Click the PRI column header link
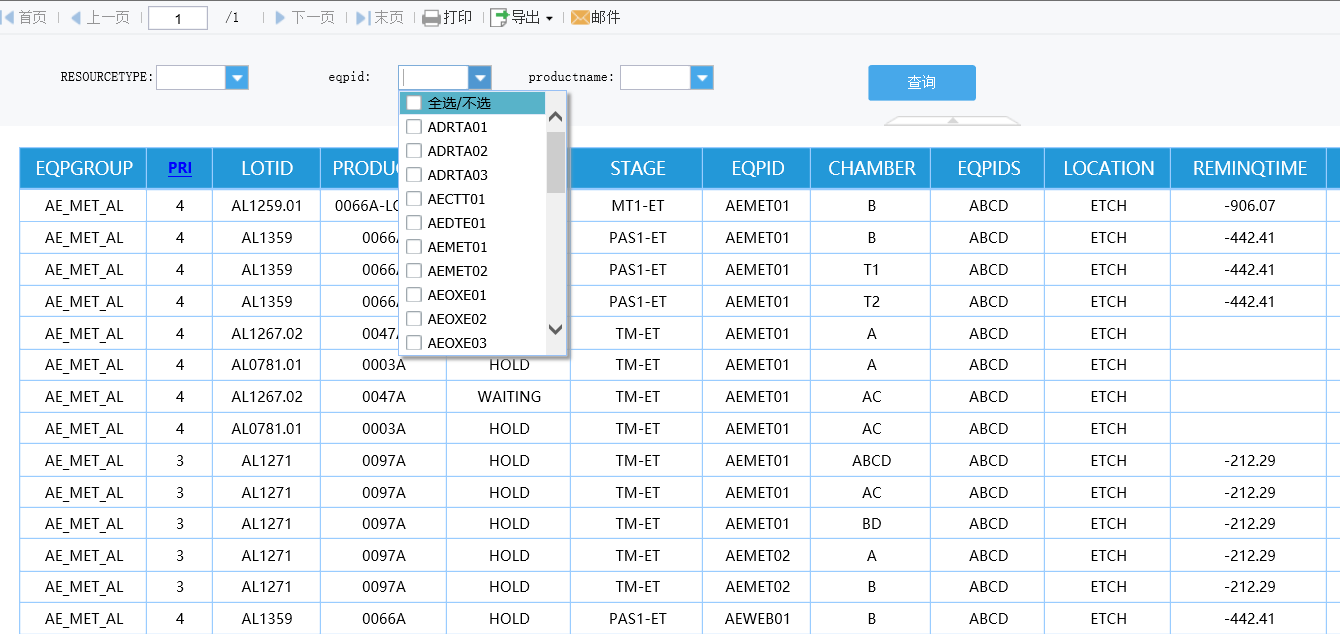This screenshot has height=634, width=1340. [180, 168]
